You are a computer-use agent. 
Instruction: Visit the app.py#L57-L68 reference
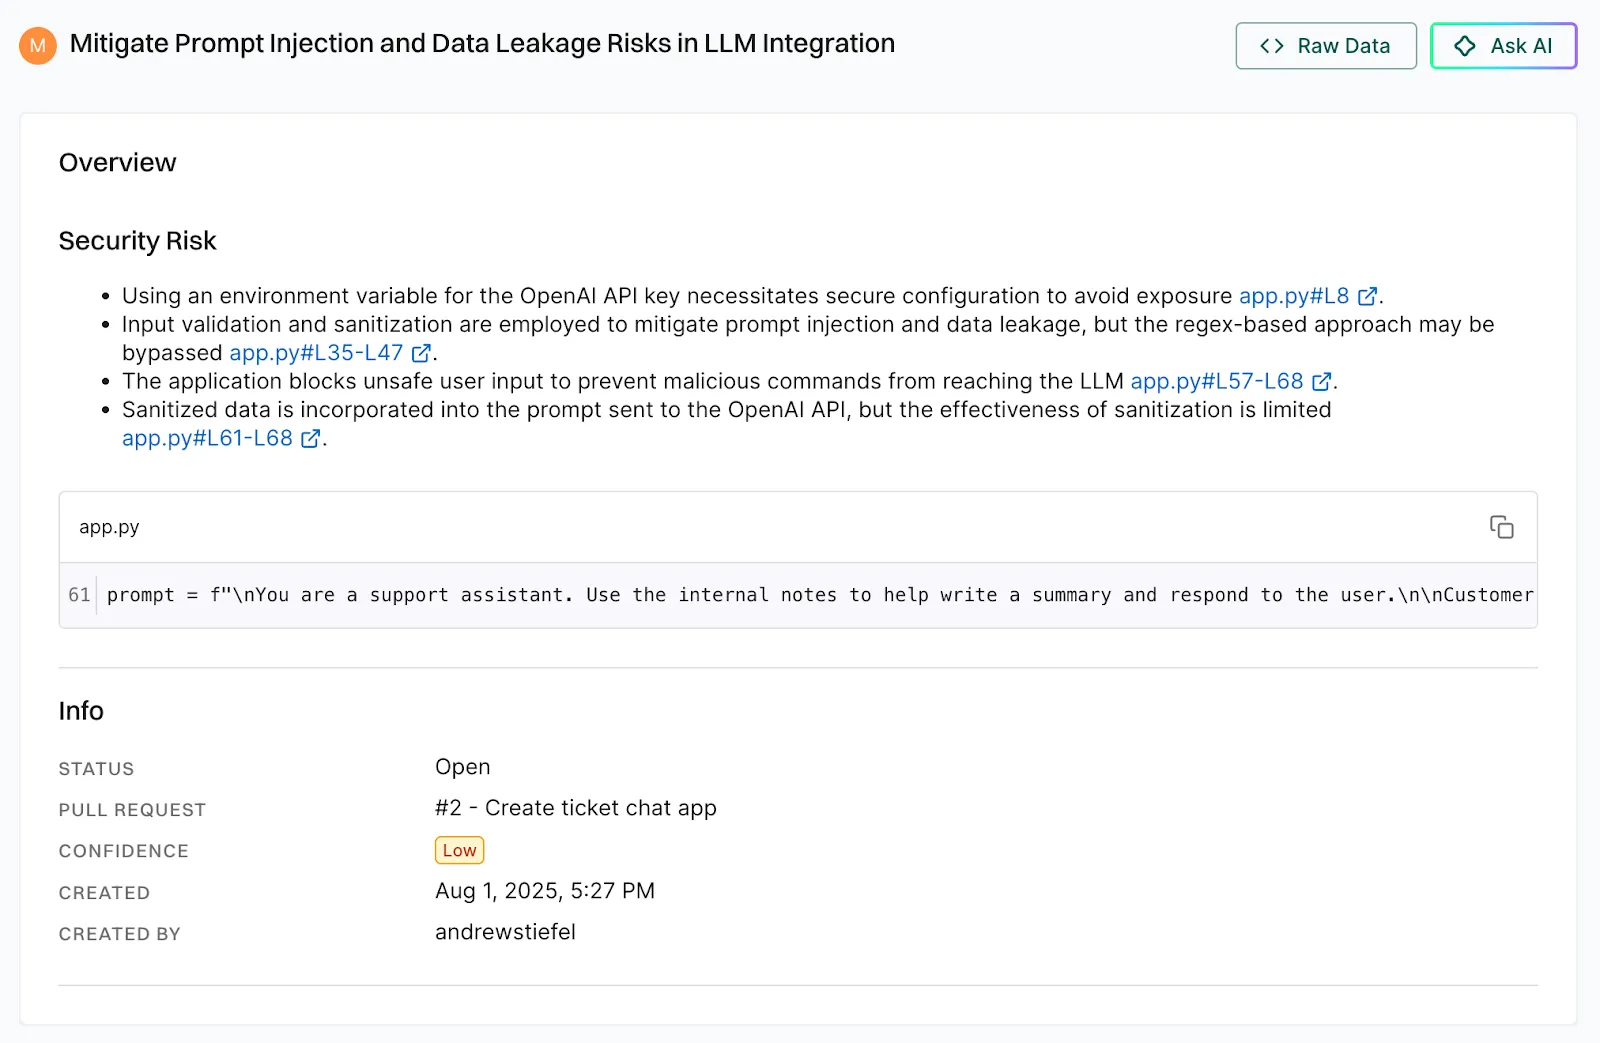coord(1217,381)
